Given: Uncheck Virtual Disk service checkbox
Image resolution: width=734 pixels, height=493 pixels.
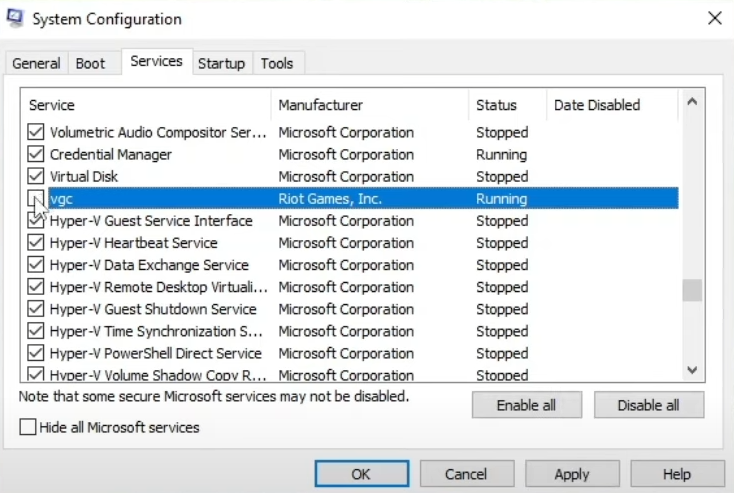Looking at the screenshot, I should coord(36,177).
